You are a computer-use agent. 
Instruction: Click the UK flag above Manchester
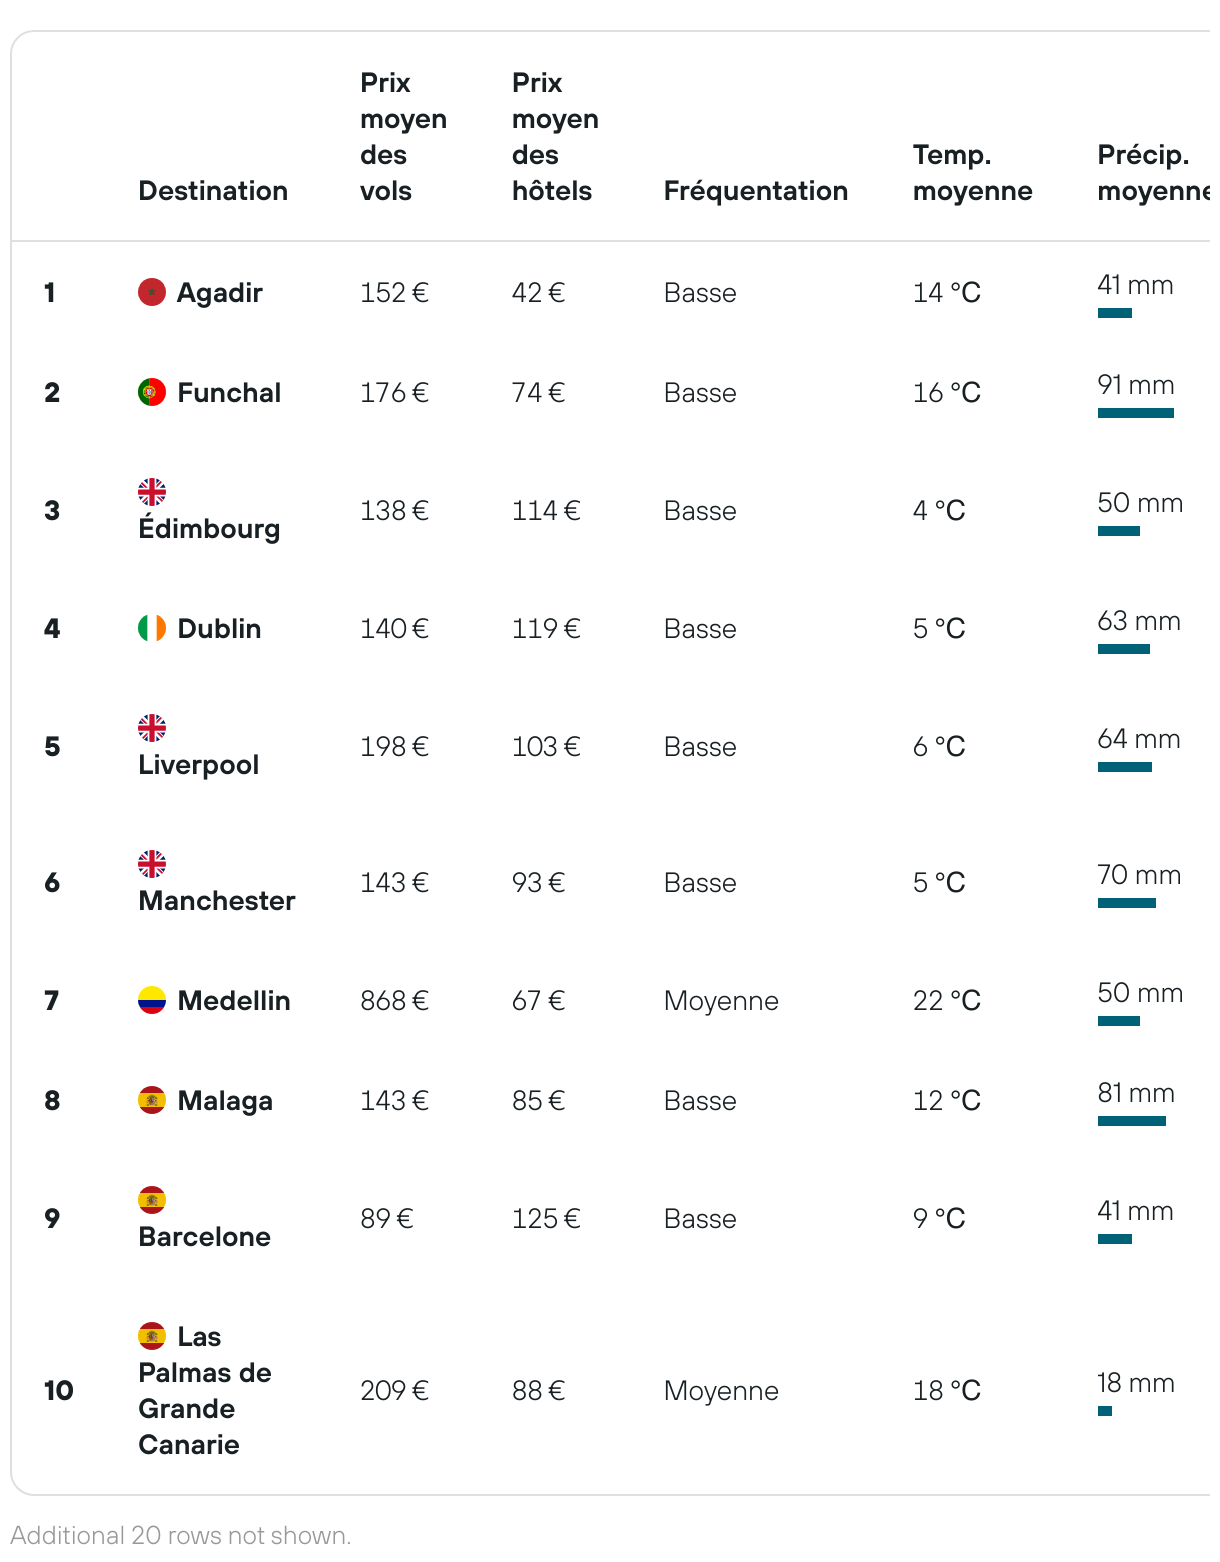click(x=152, y=864)
